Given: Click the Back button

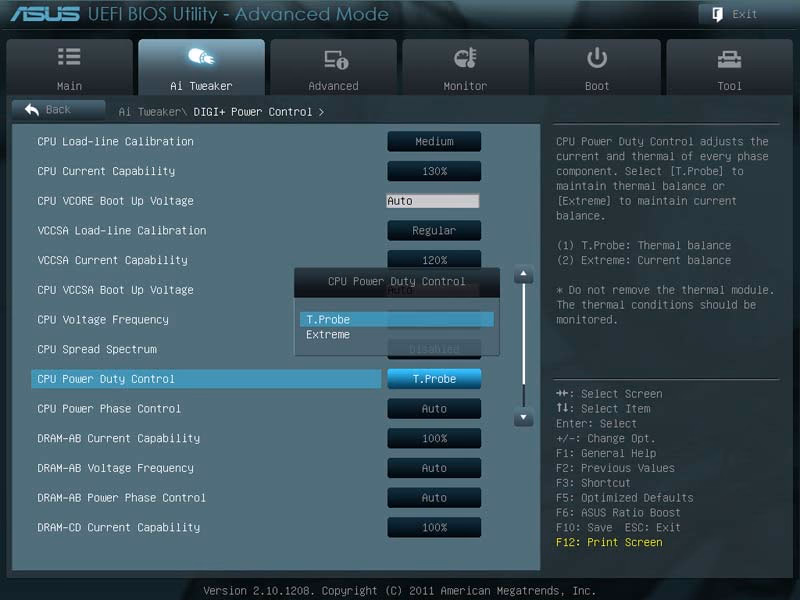Looking at the screenshot, I should coord(58,110).
